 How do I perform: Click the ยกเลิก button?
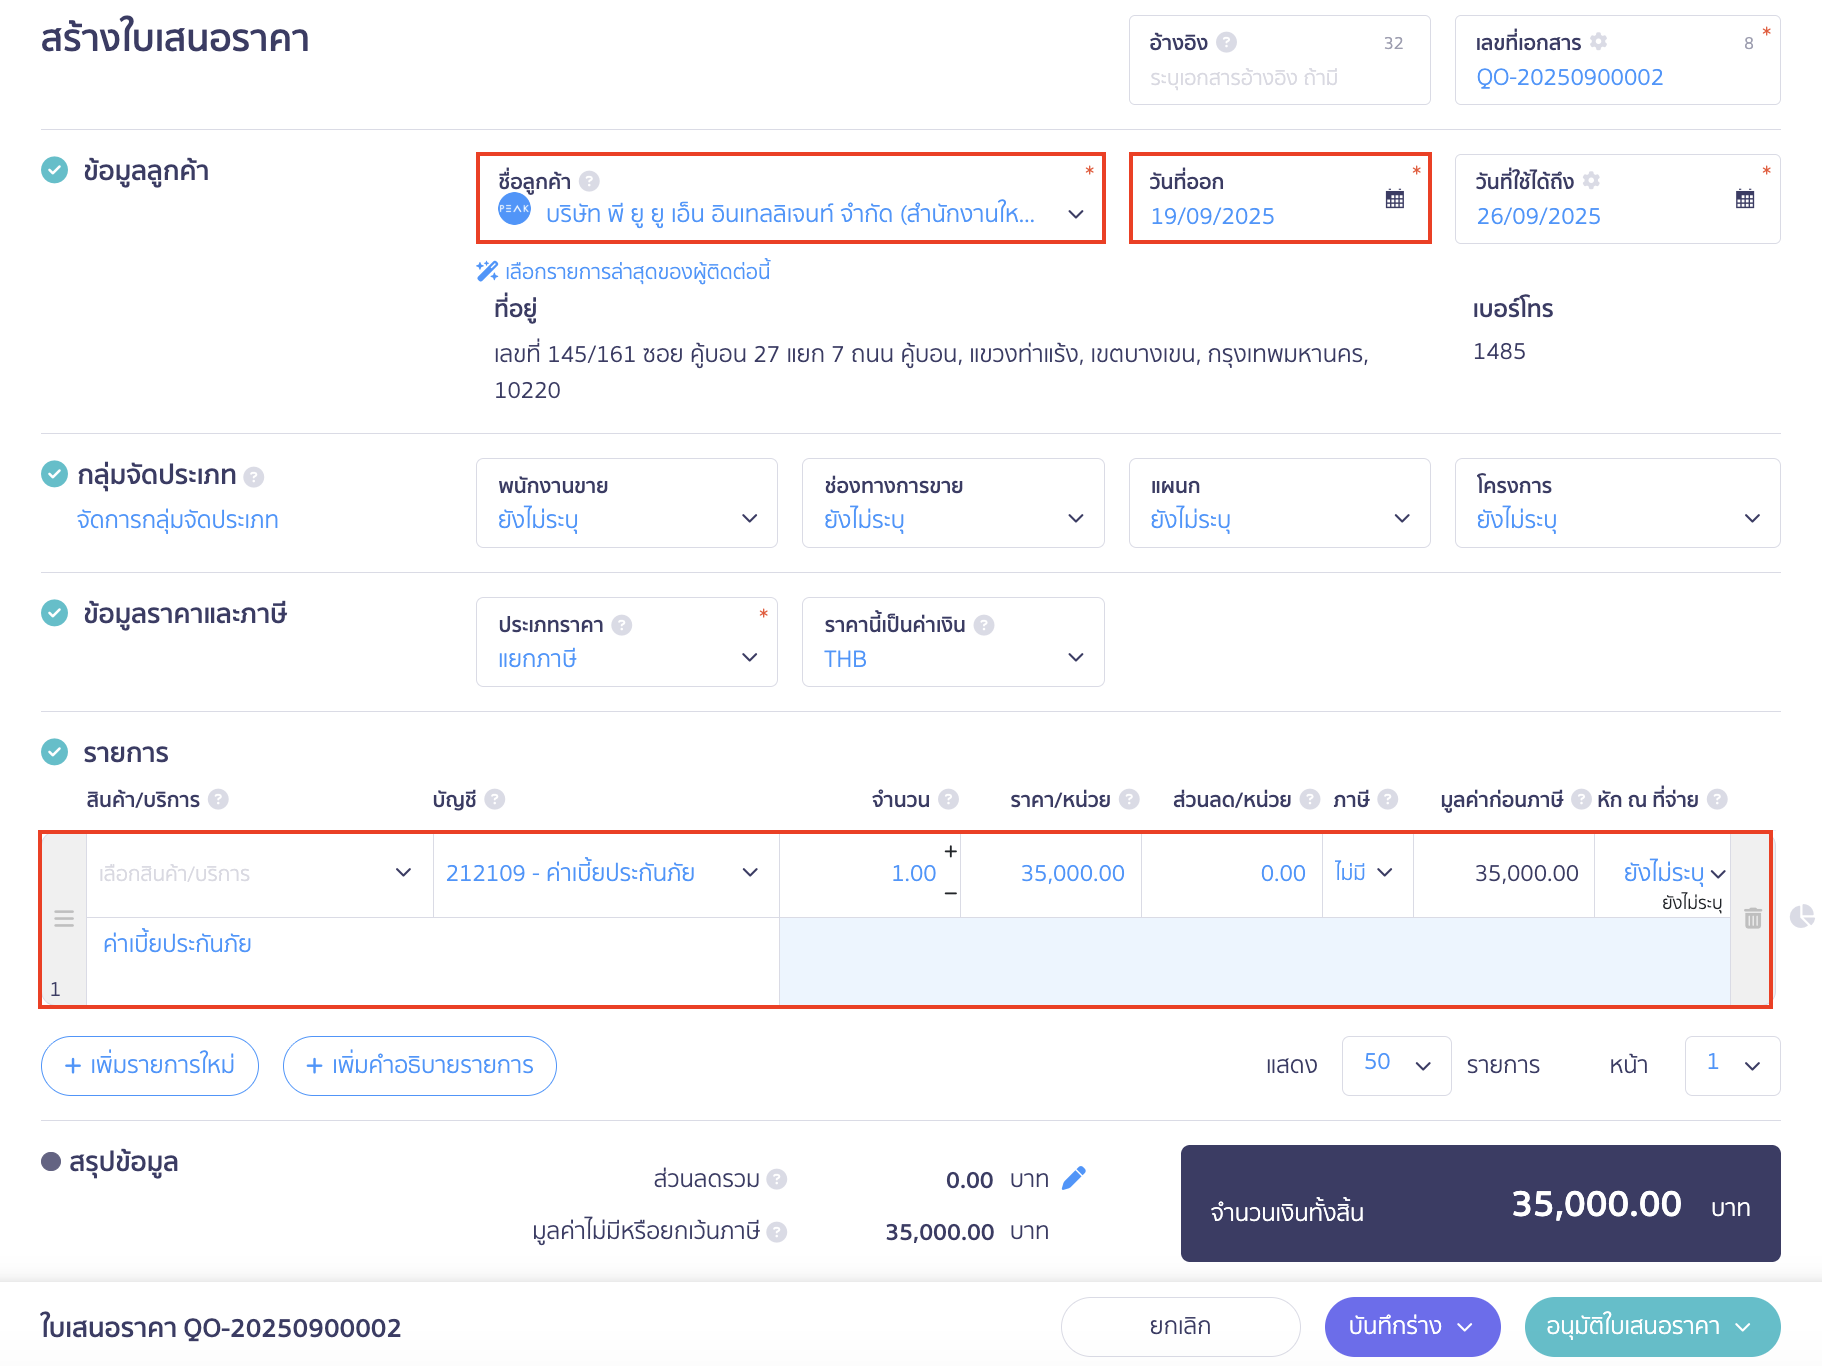pos(1180,1326)
